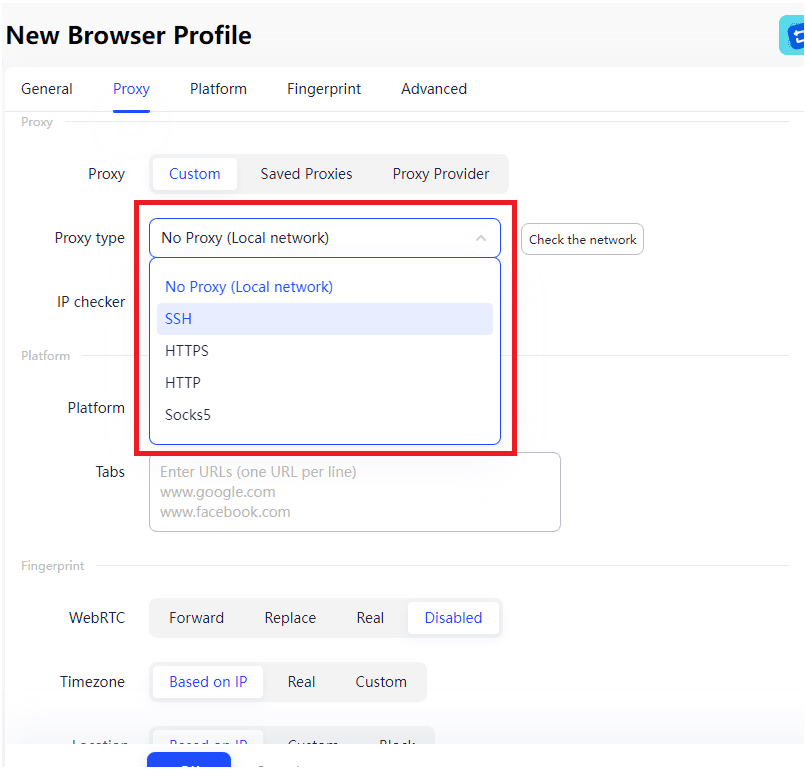Image resolution: width=806 pixels, height=769 pixels.
Task: Choose Custom for Timezone
Action: pos(381,682)
